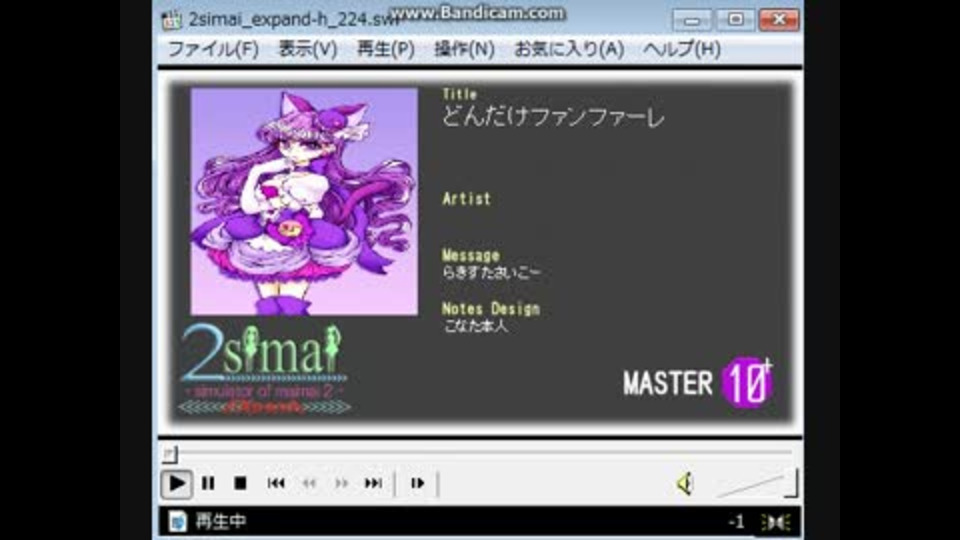960x540 pixels.
Task: Click the Play button
Action: tap(176, 484)
